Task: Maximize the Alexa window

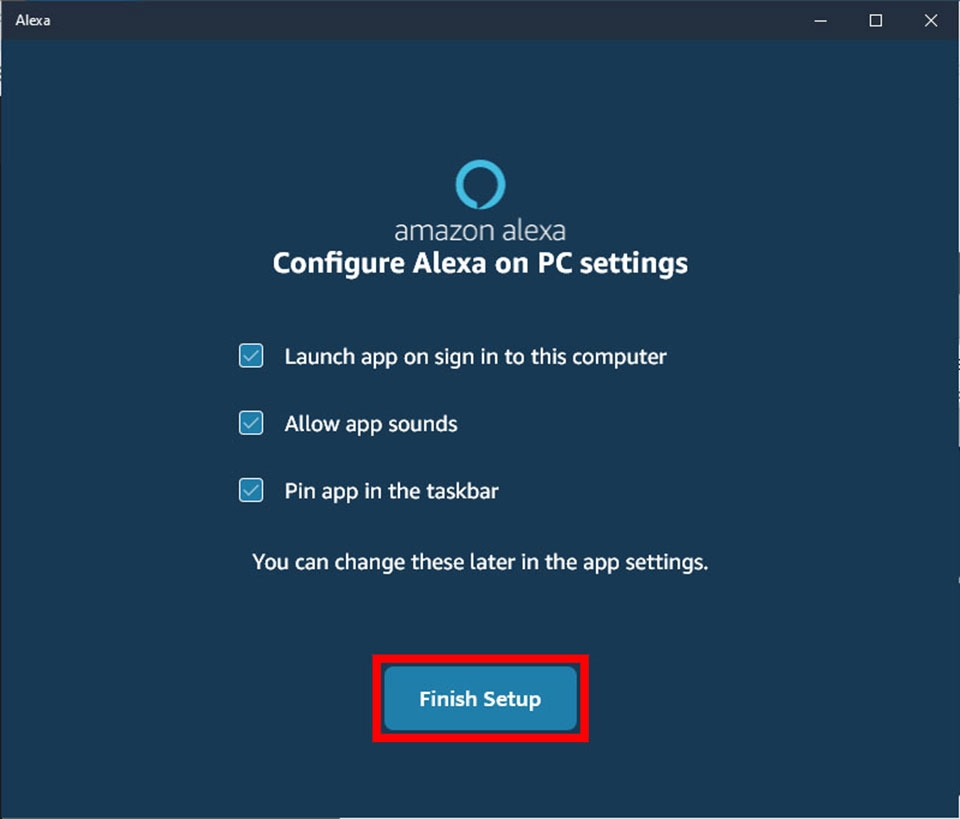Action: (x=875, y=20)
